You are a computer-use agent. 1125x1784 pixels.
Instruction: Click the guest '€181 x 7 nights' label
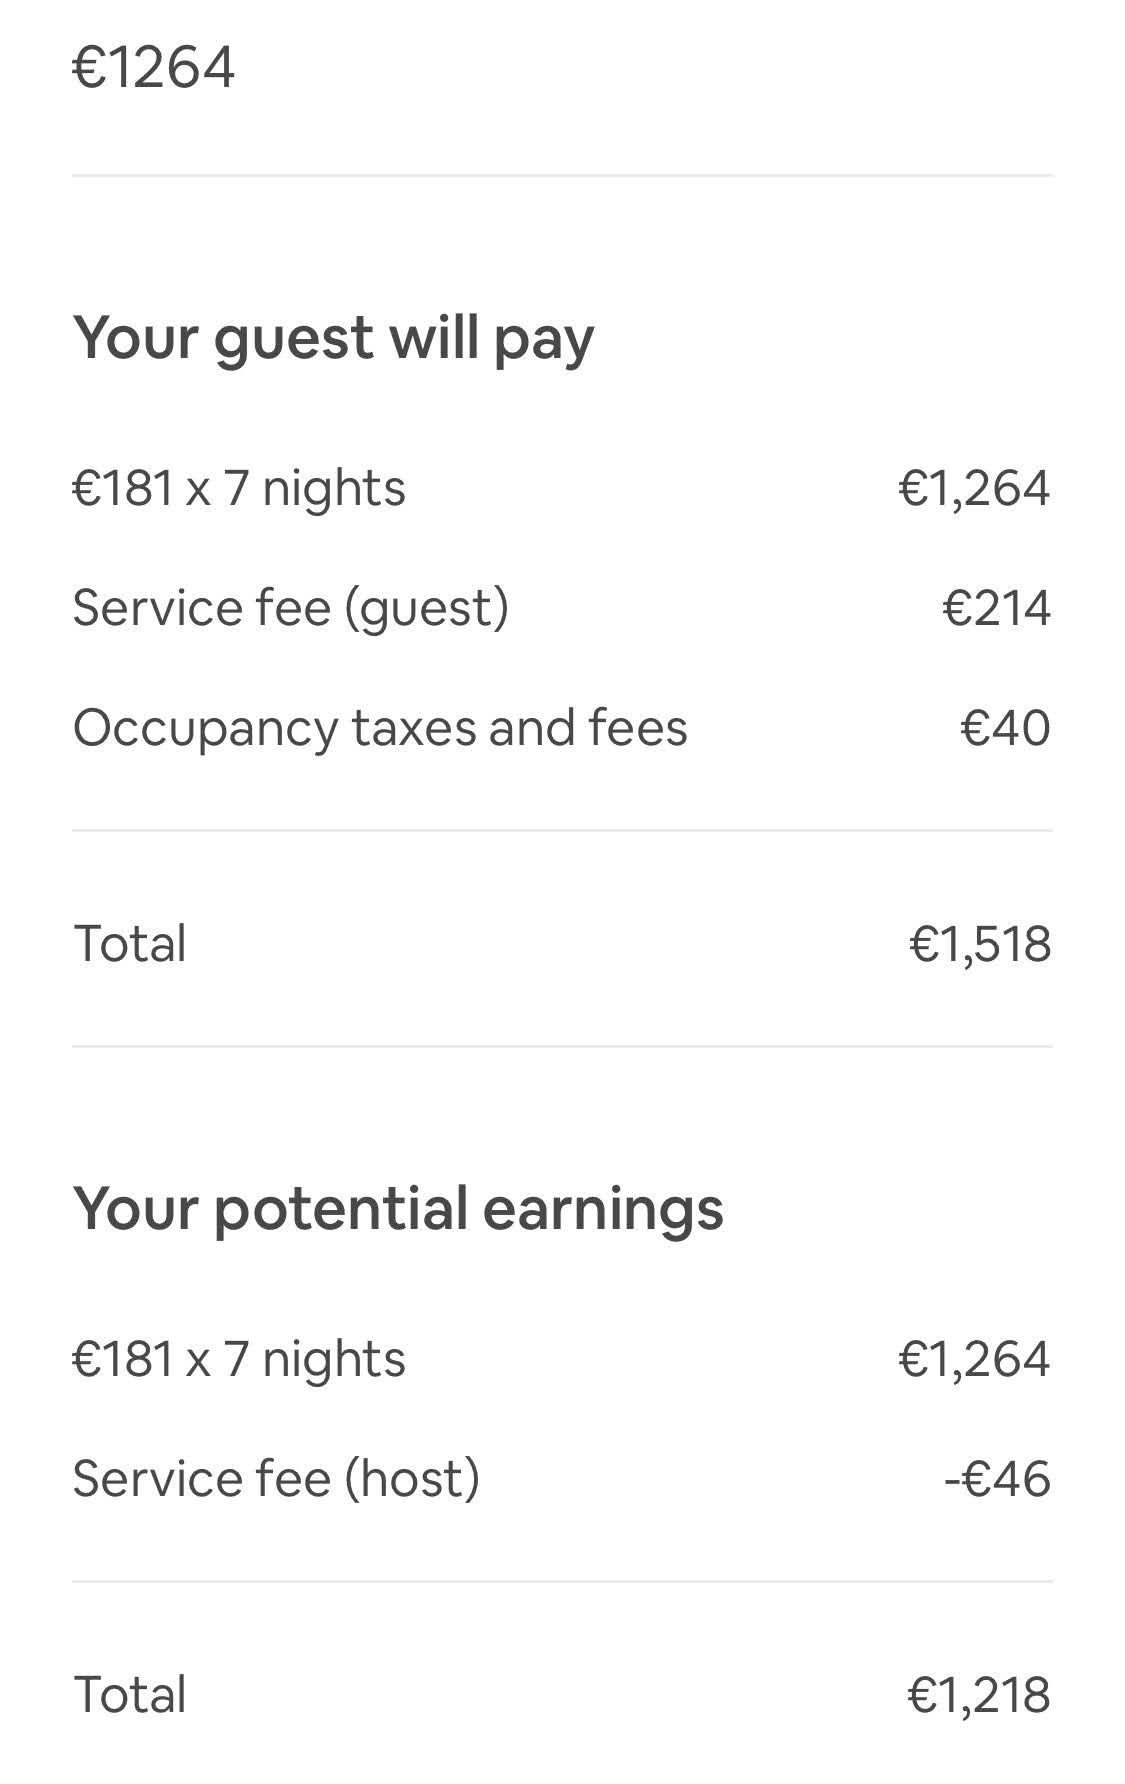tap(239, 488)
